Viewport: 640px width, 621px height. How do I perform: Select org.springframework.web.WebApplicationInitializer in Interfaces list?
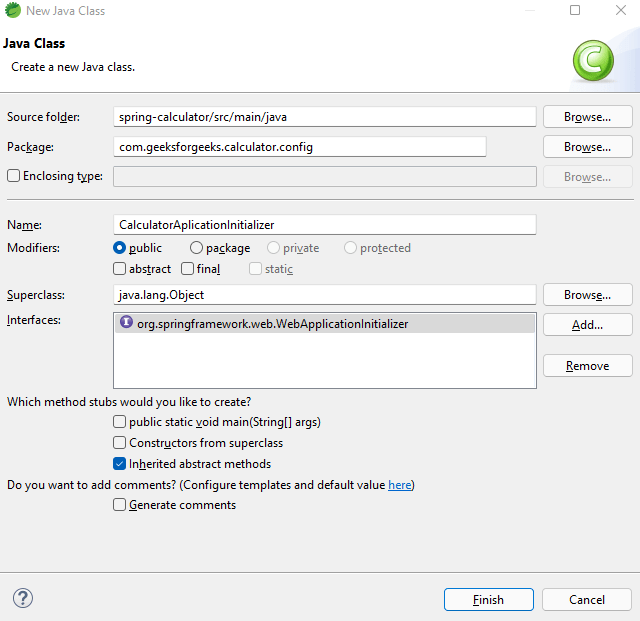[272, 324]
